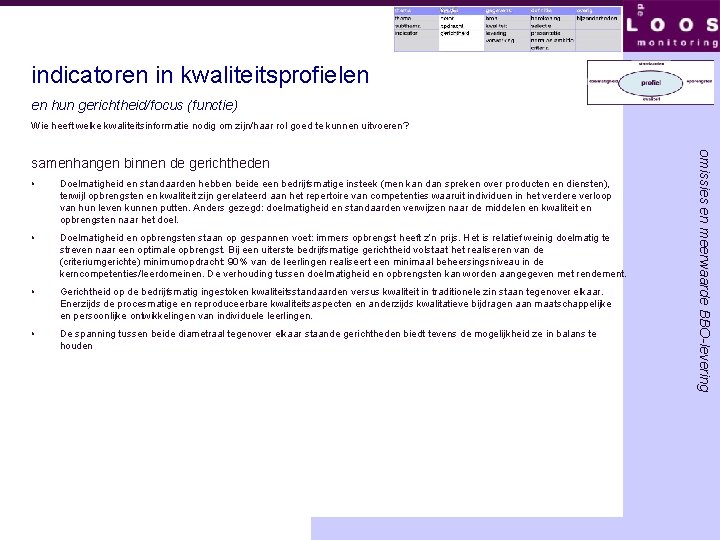Select the 'indicator' cell in the navigation table
This screenshot has width=720, height=540.
pyautogui.click(x=406, y=33)
